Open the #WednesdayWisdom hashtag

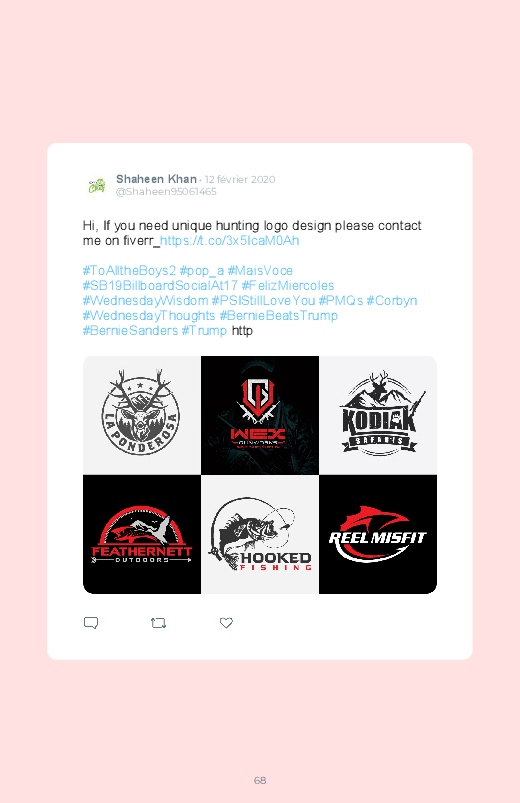(145, 301)
